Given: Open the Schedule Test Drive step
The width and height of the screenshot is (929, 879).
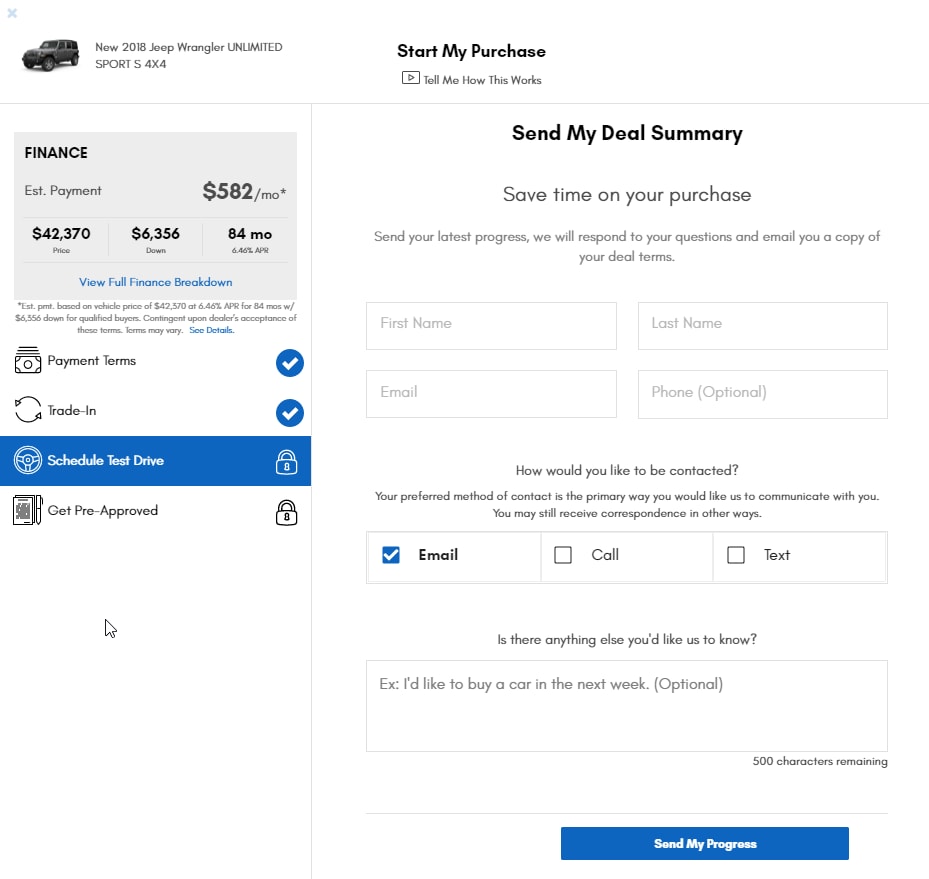Looking at the screenshot, I should 155,461.
